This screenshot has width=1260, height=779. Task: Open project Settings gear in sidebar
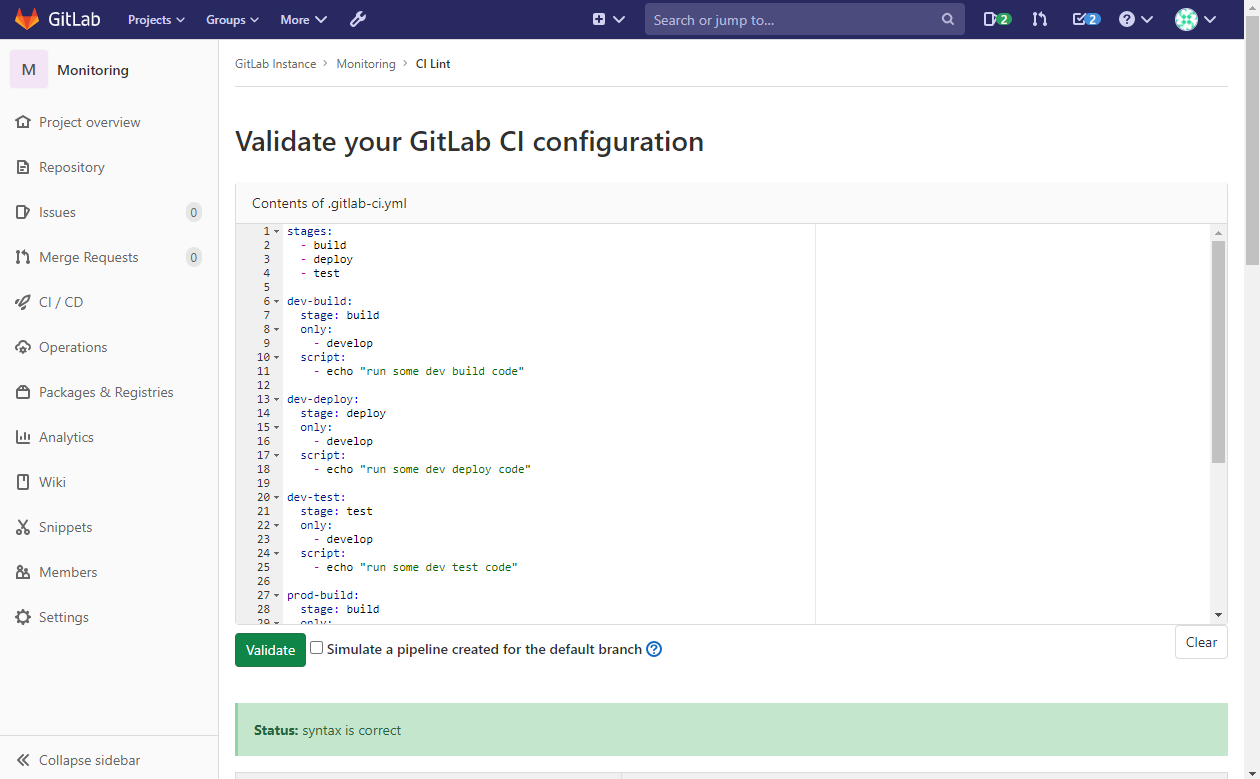pos(63,616)
